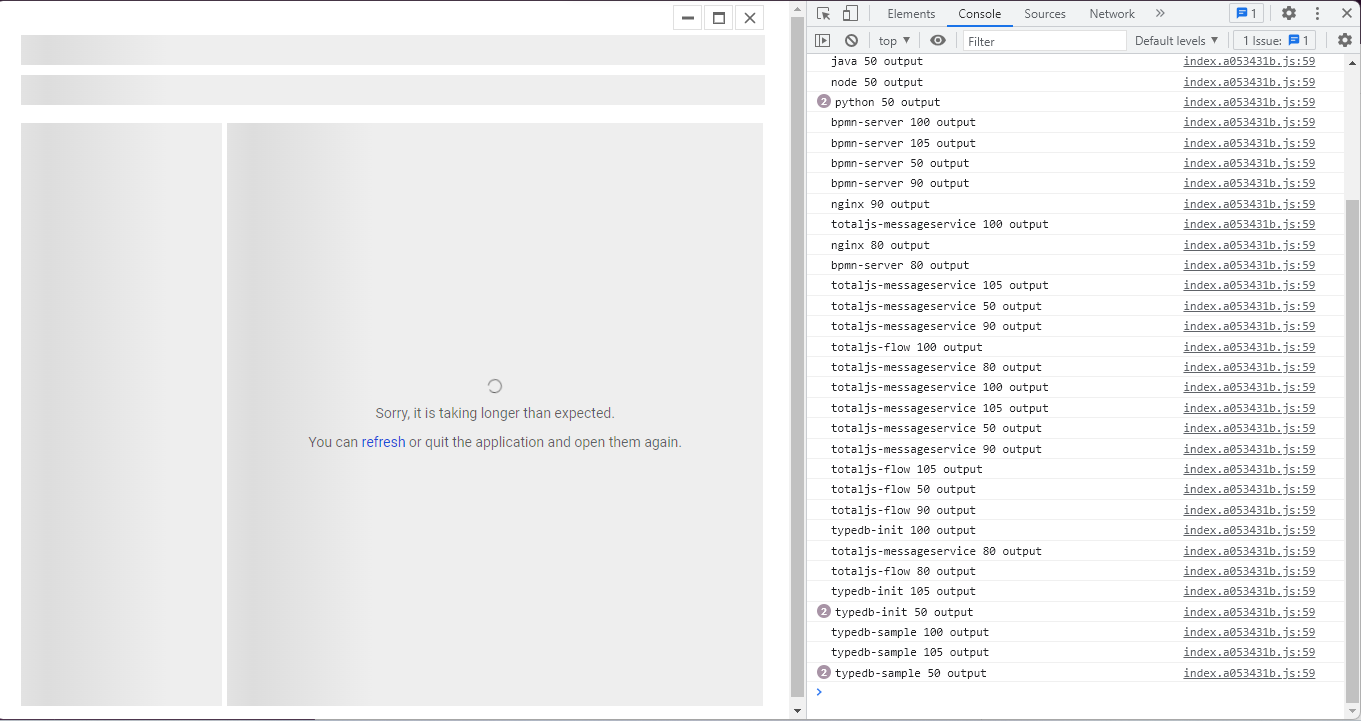Open DevTools settings with the gear icon

[x=1289, y=13]
